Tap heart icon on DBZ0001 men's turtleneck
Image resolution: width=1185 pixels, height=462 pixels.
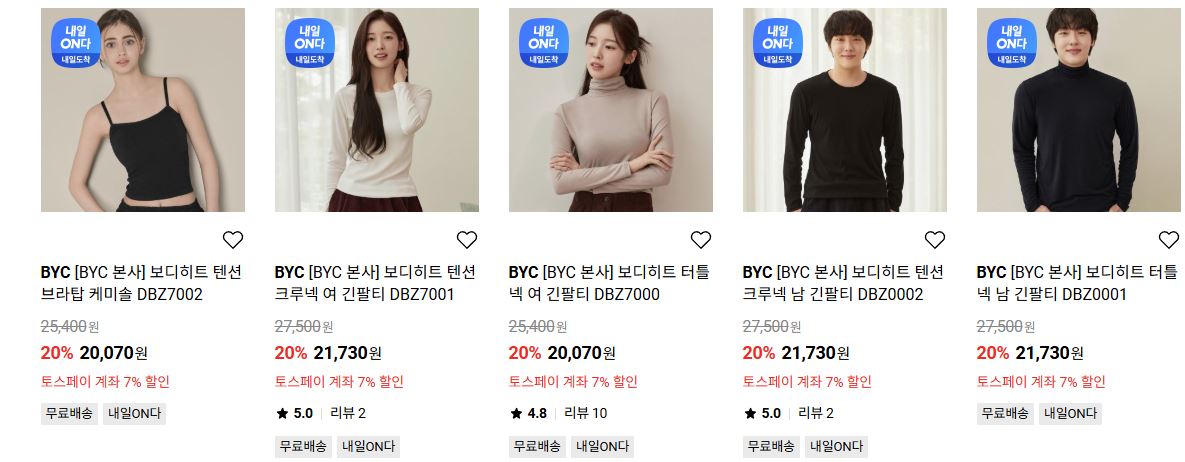point(1168,240)
